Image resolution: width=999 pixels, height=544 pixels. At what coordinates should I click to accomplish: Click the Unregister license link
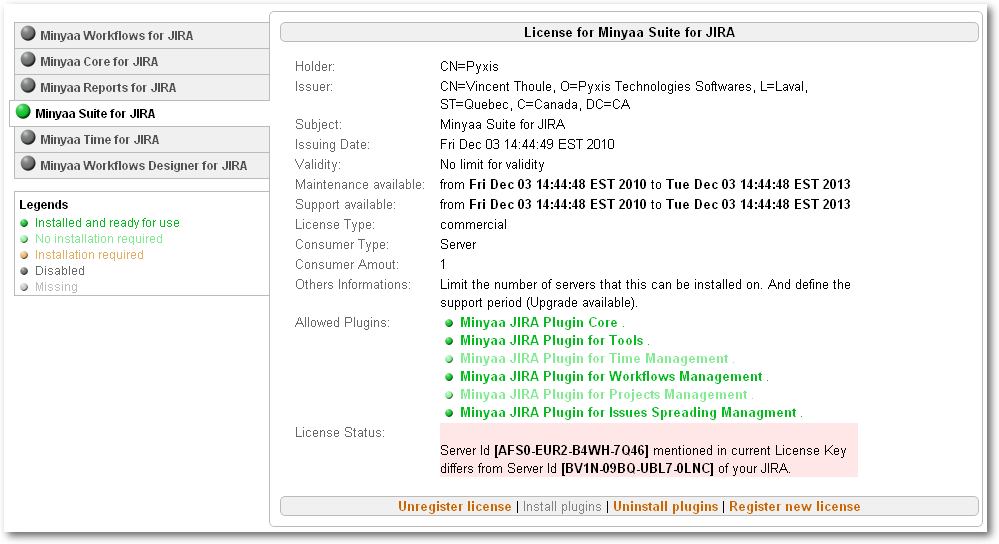pyautogui.click(x=454, y=506)
